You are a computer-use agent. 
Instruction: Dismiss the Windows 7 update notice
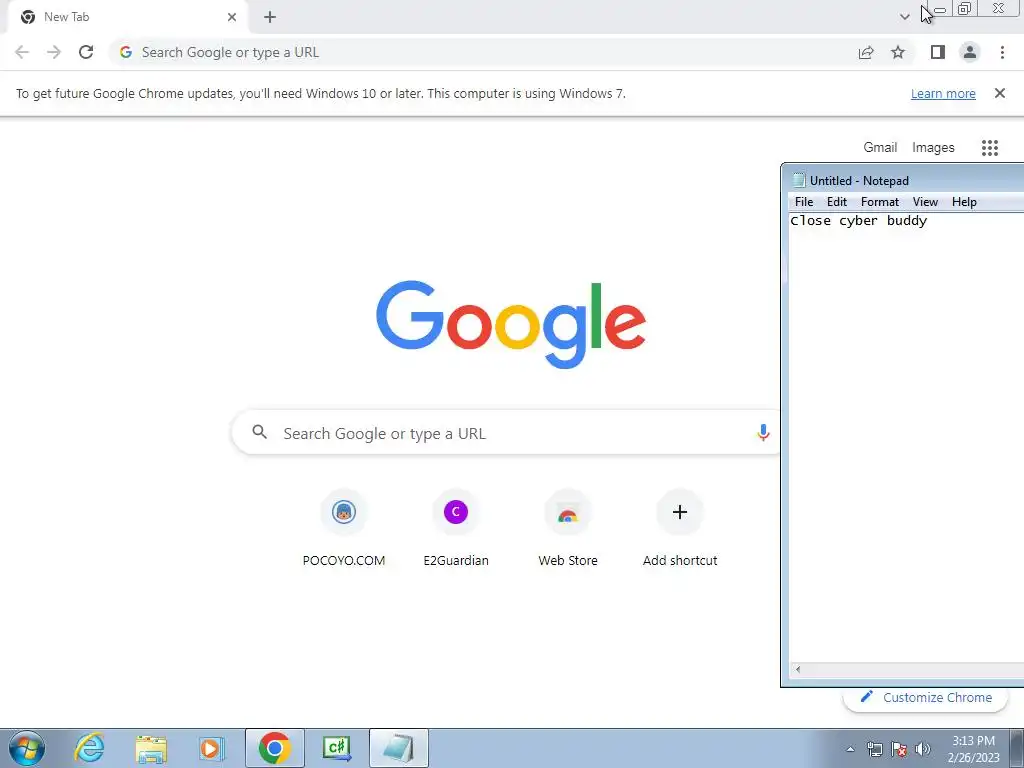coord(999,93)
